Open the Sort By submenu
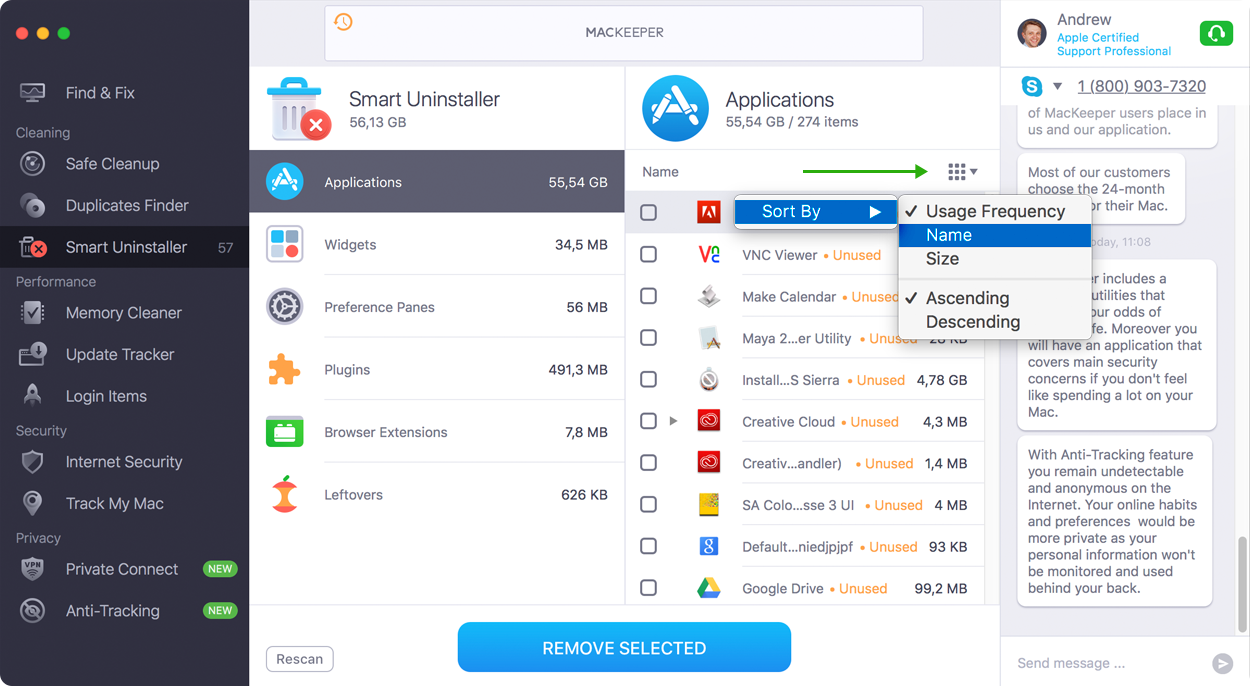This screenshot has height=686, width=1250. (x=816, y=211)
